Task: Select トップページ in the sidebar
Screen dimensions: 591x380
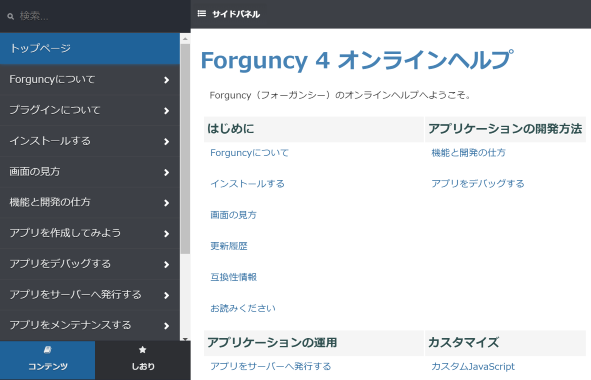Action: click(90, 49)
